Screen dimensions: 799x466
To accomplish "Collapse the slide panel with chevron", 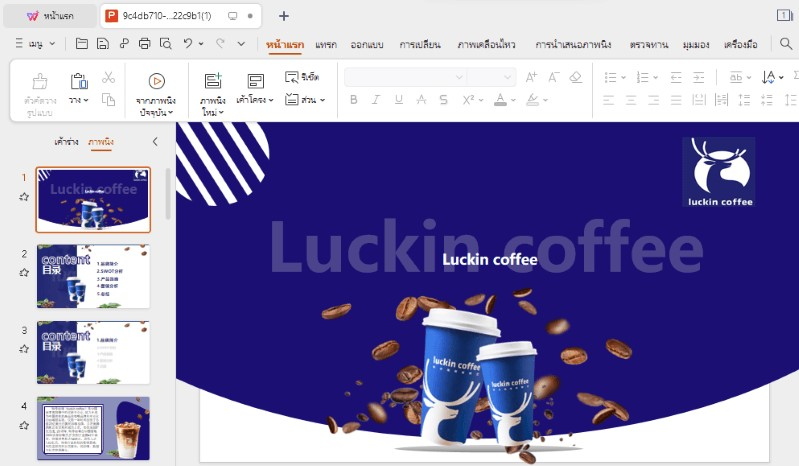I will click(x=155, y=142).
